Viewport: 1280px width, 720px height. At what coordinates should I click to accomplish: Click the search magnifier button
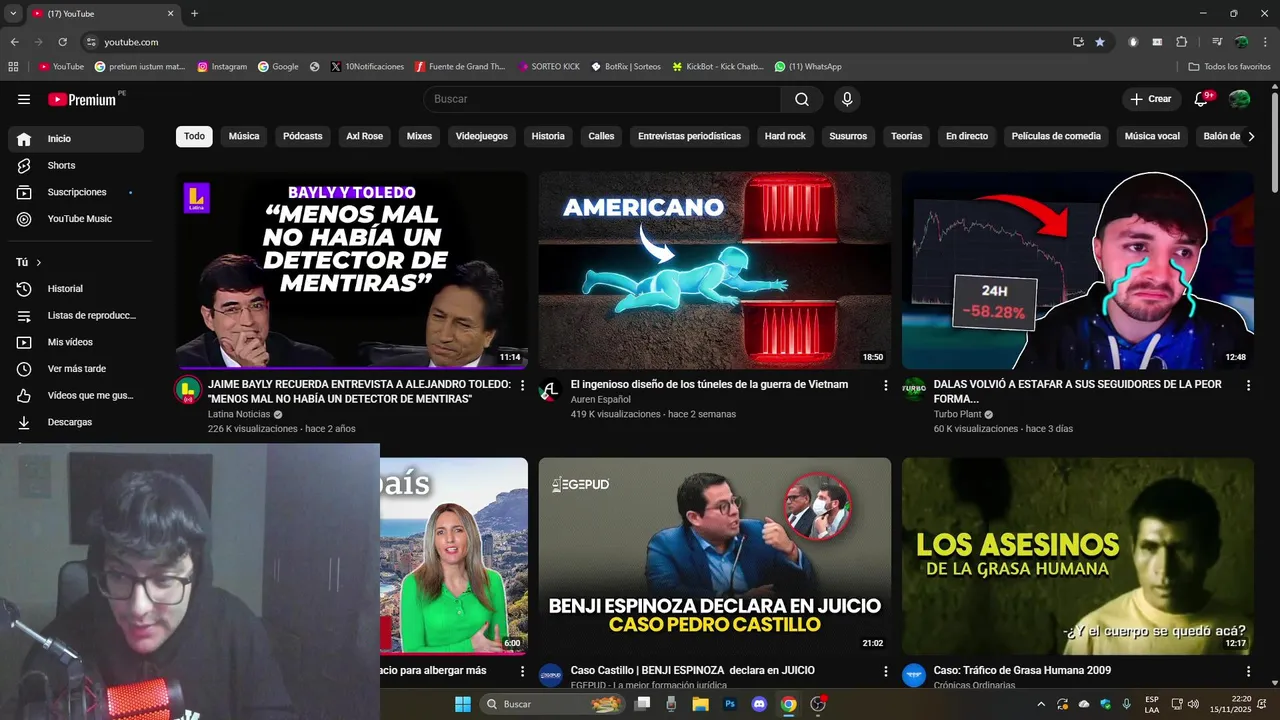point(802,99)
